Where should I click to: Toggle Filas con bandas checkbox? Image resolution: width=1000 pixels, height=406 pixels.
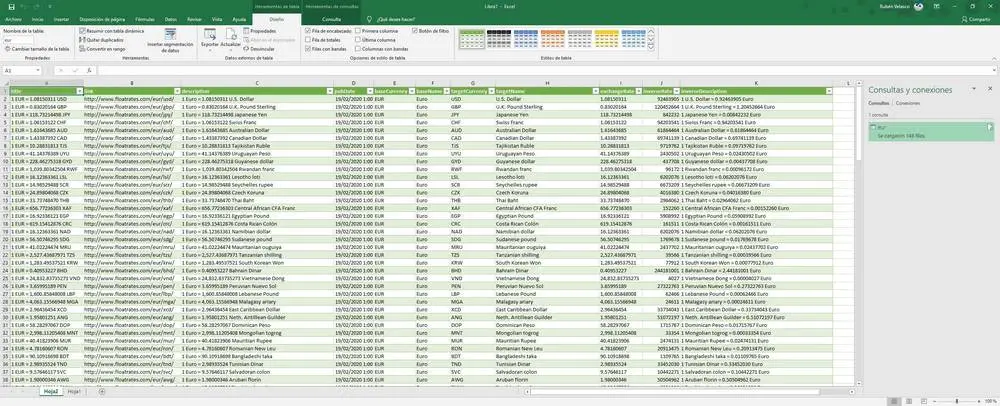coord(309,48)
